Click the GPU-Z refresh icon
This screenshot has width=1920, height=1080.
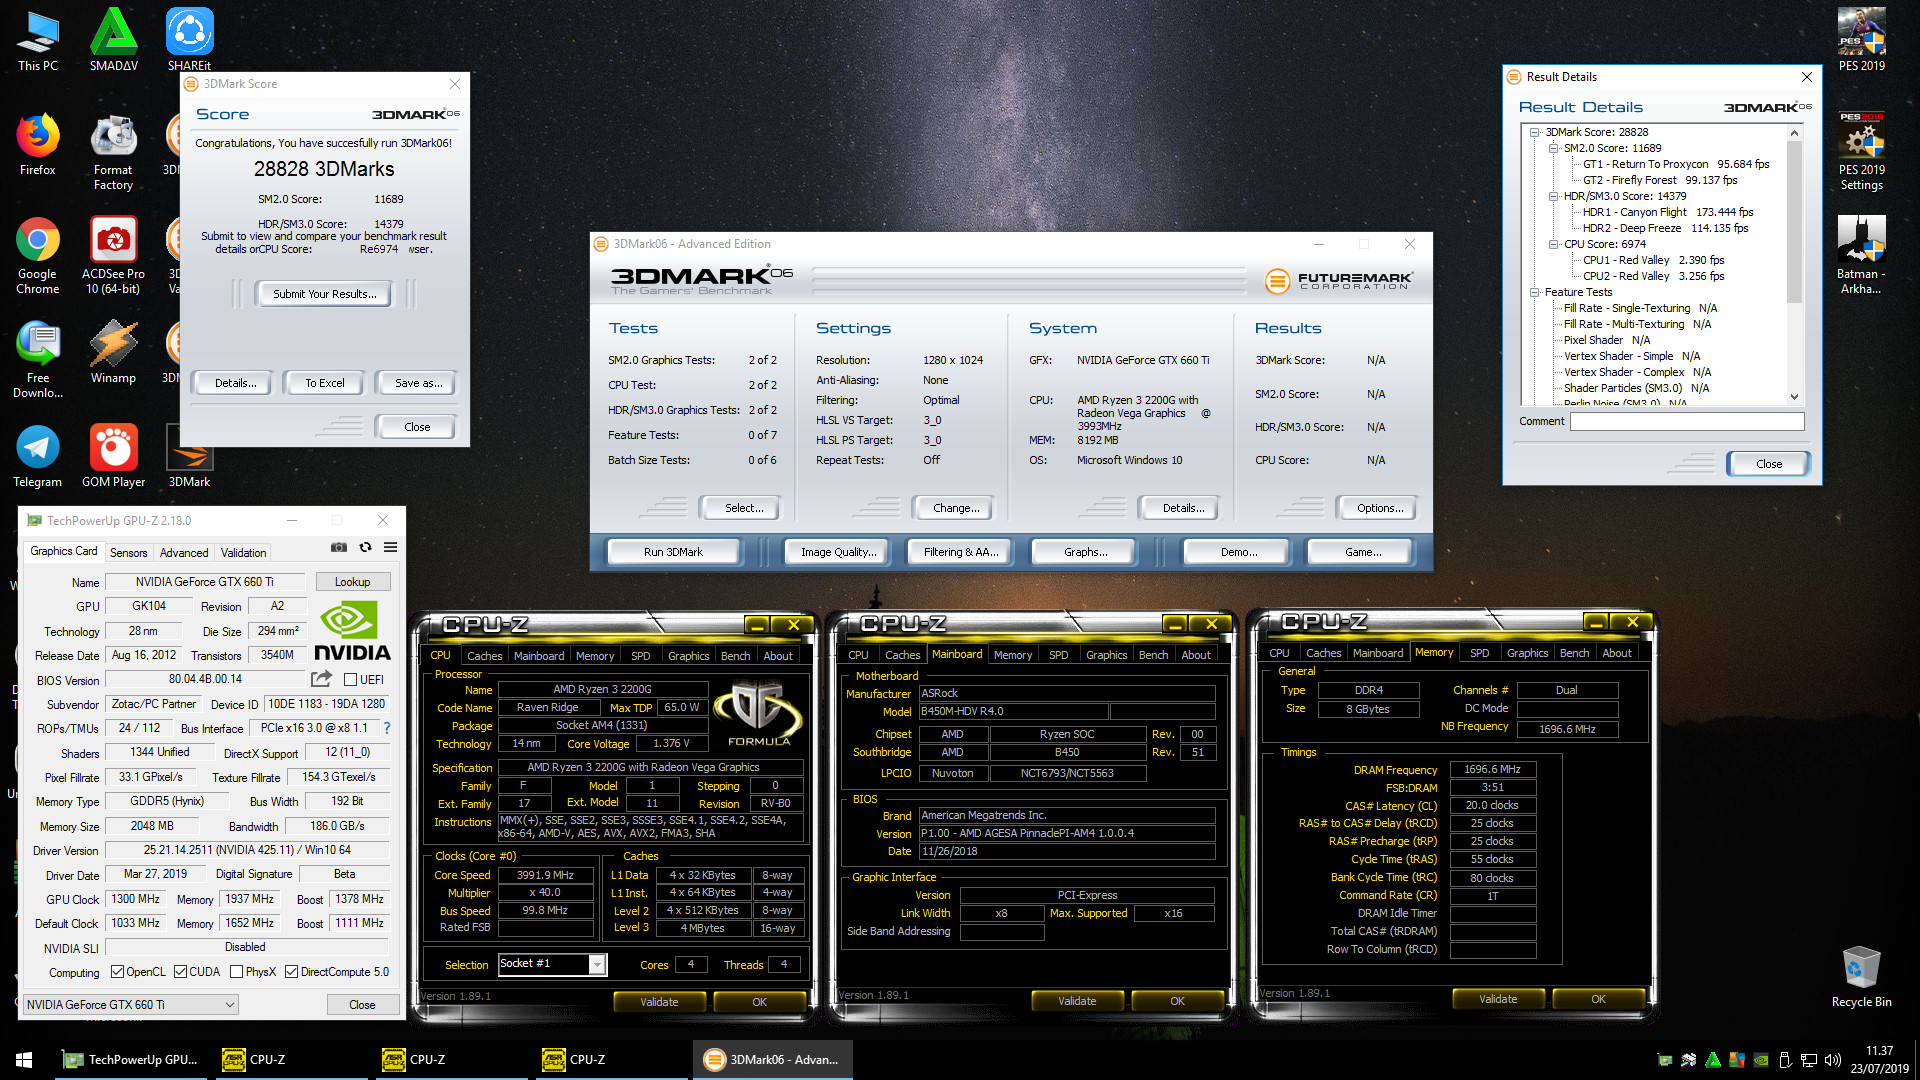coord(365,547)
